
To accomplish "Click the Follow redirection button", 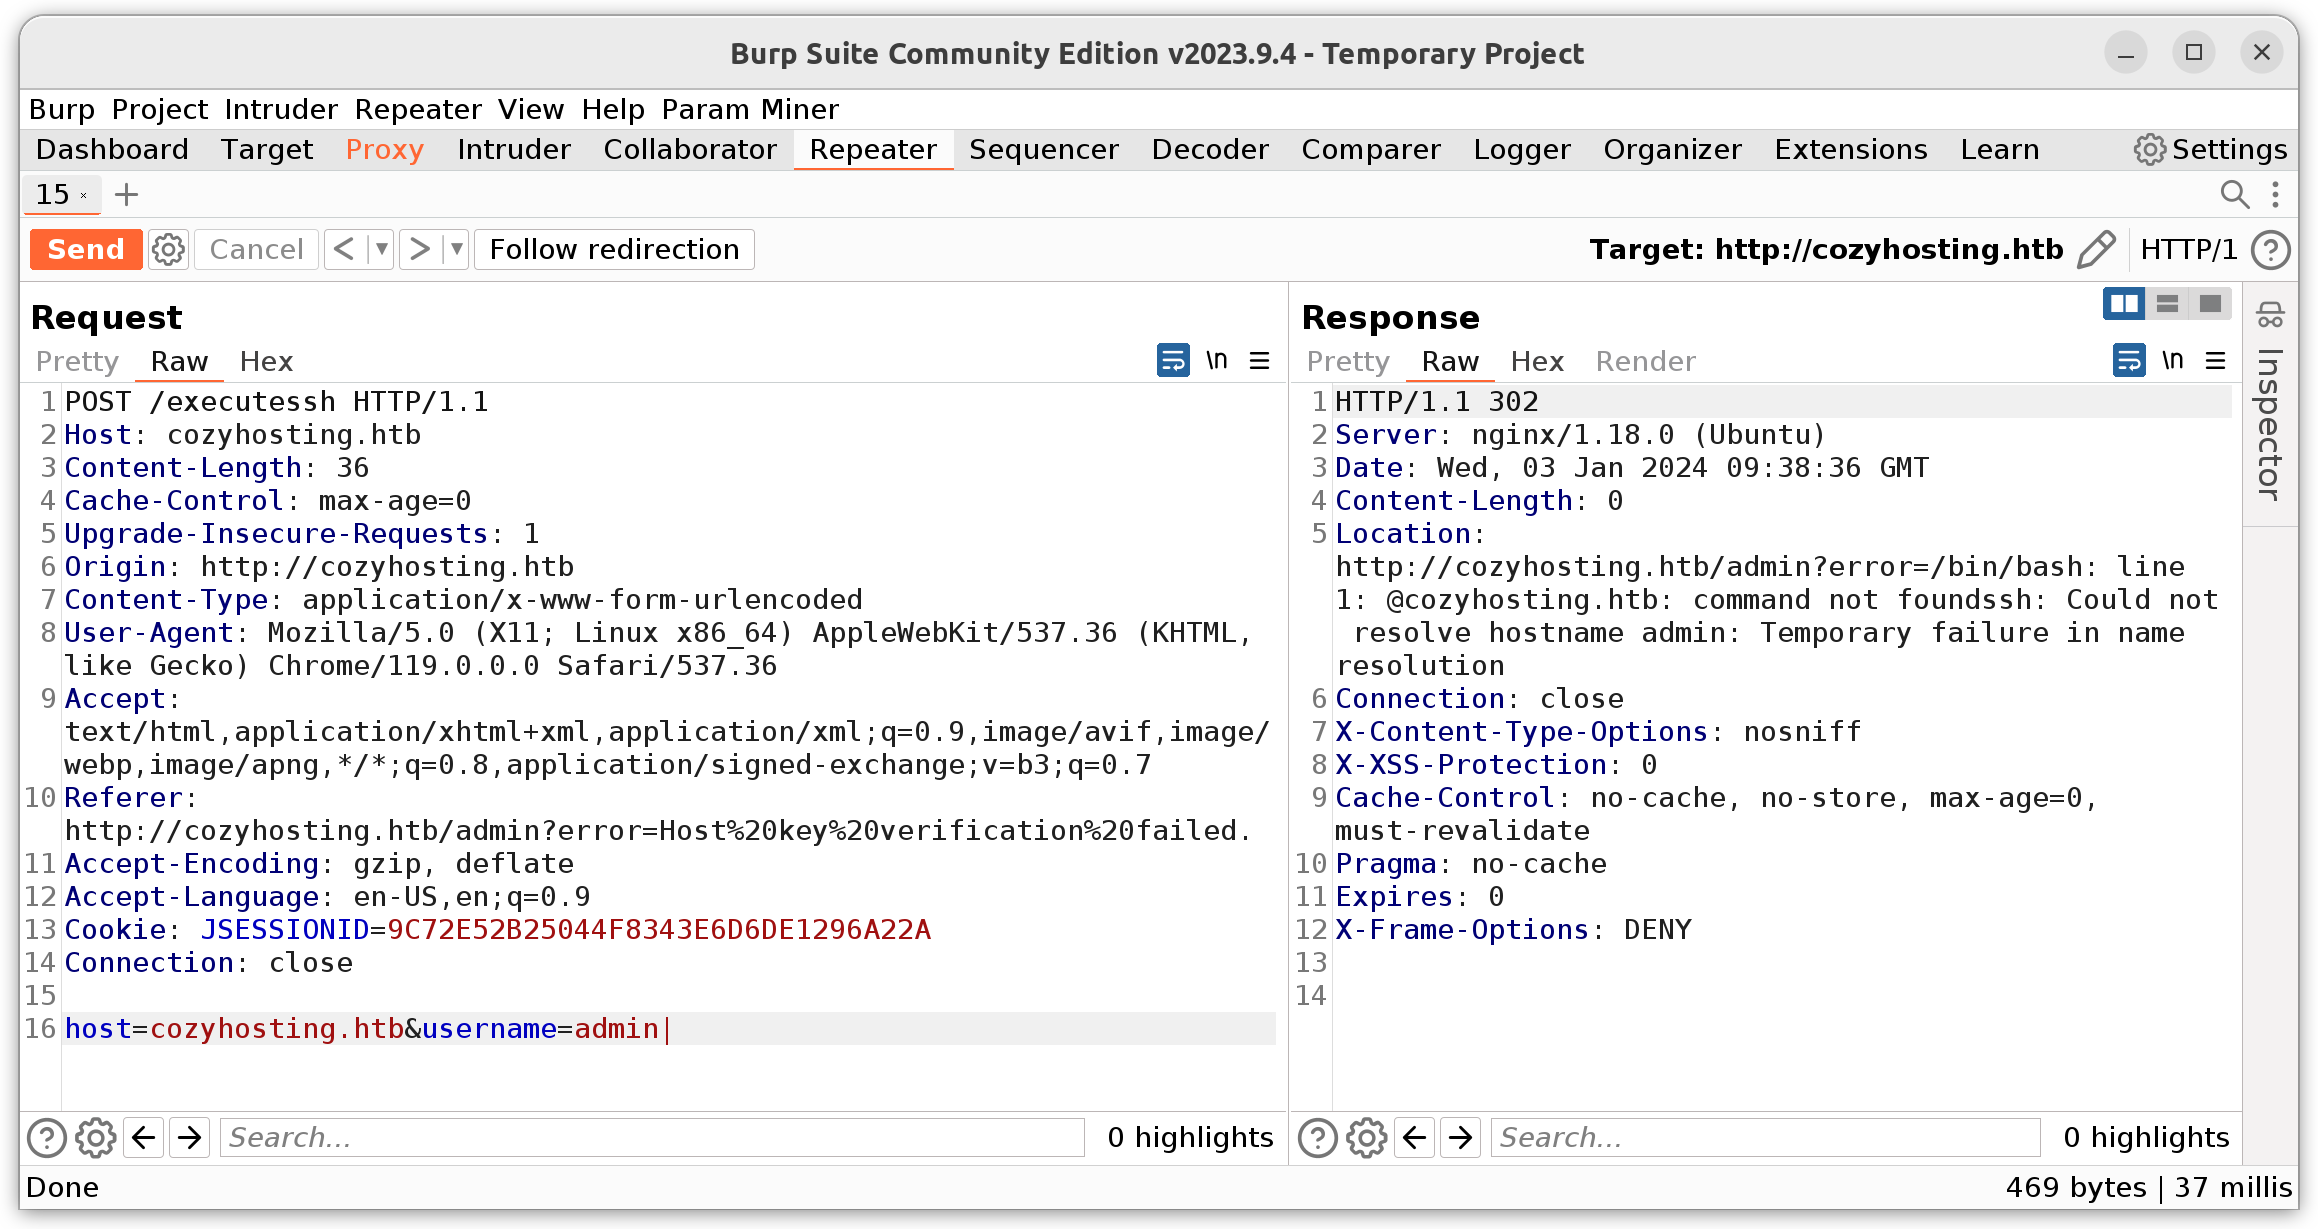I will (614, 249).
